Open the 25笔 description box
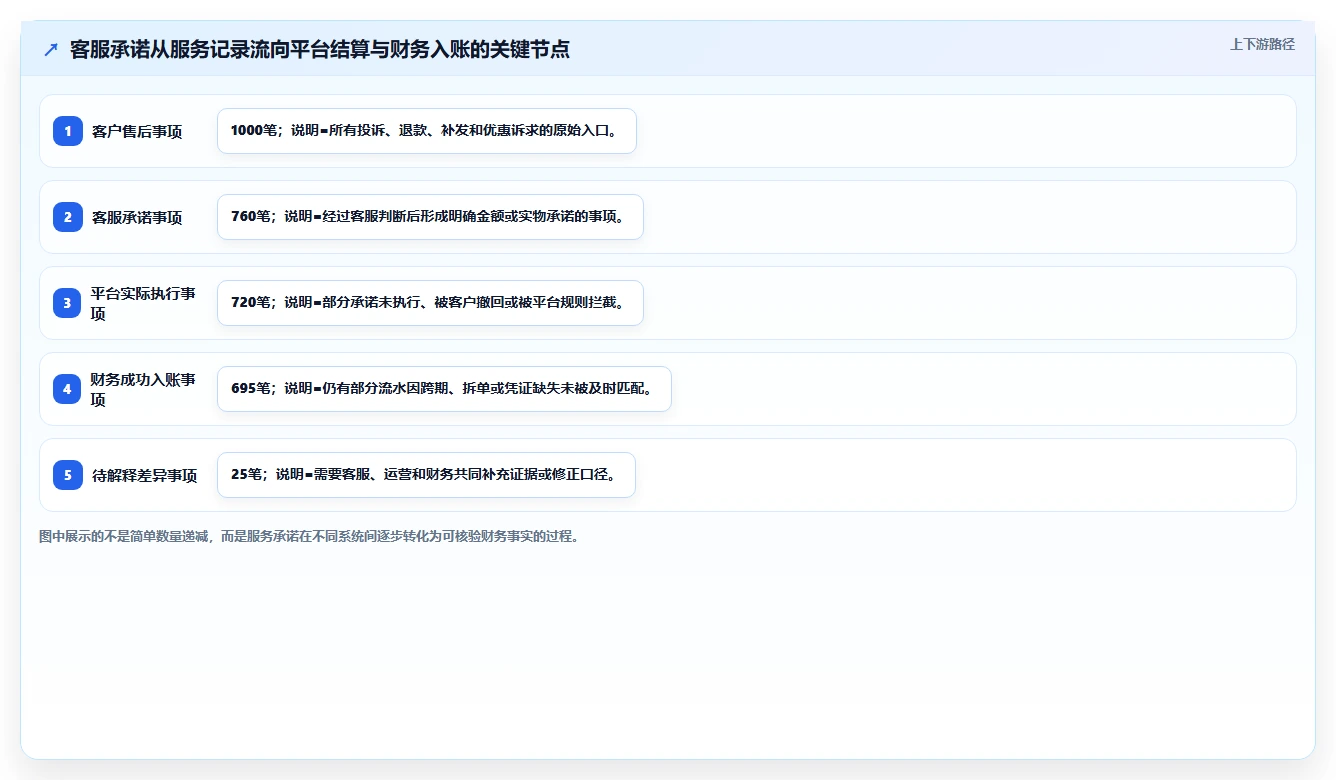The width and height of the screenshot is (1336, 780). [x=426, y=475]
